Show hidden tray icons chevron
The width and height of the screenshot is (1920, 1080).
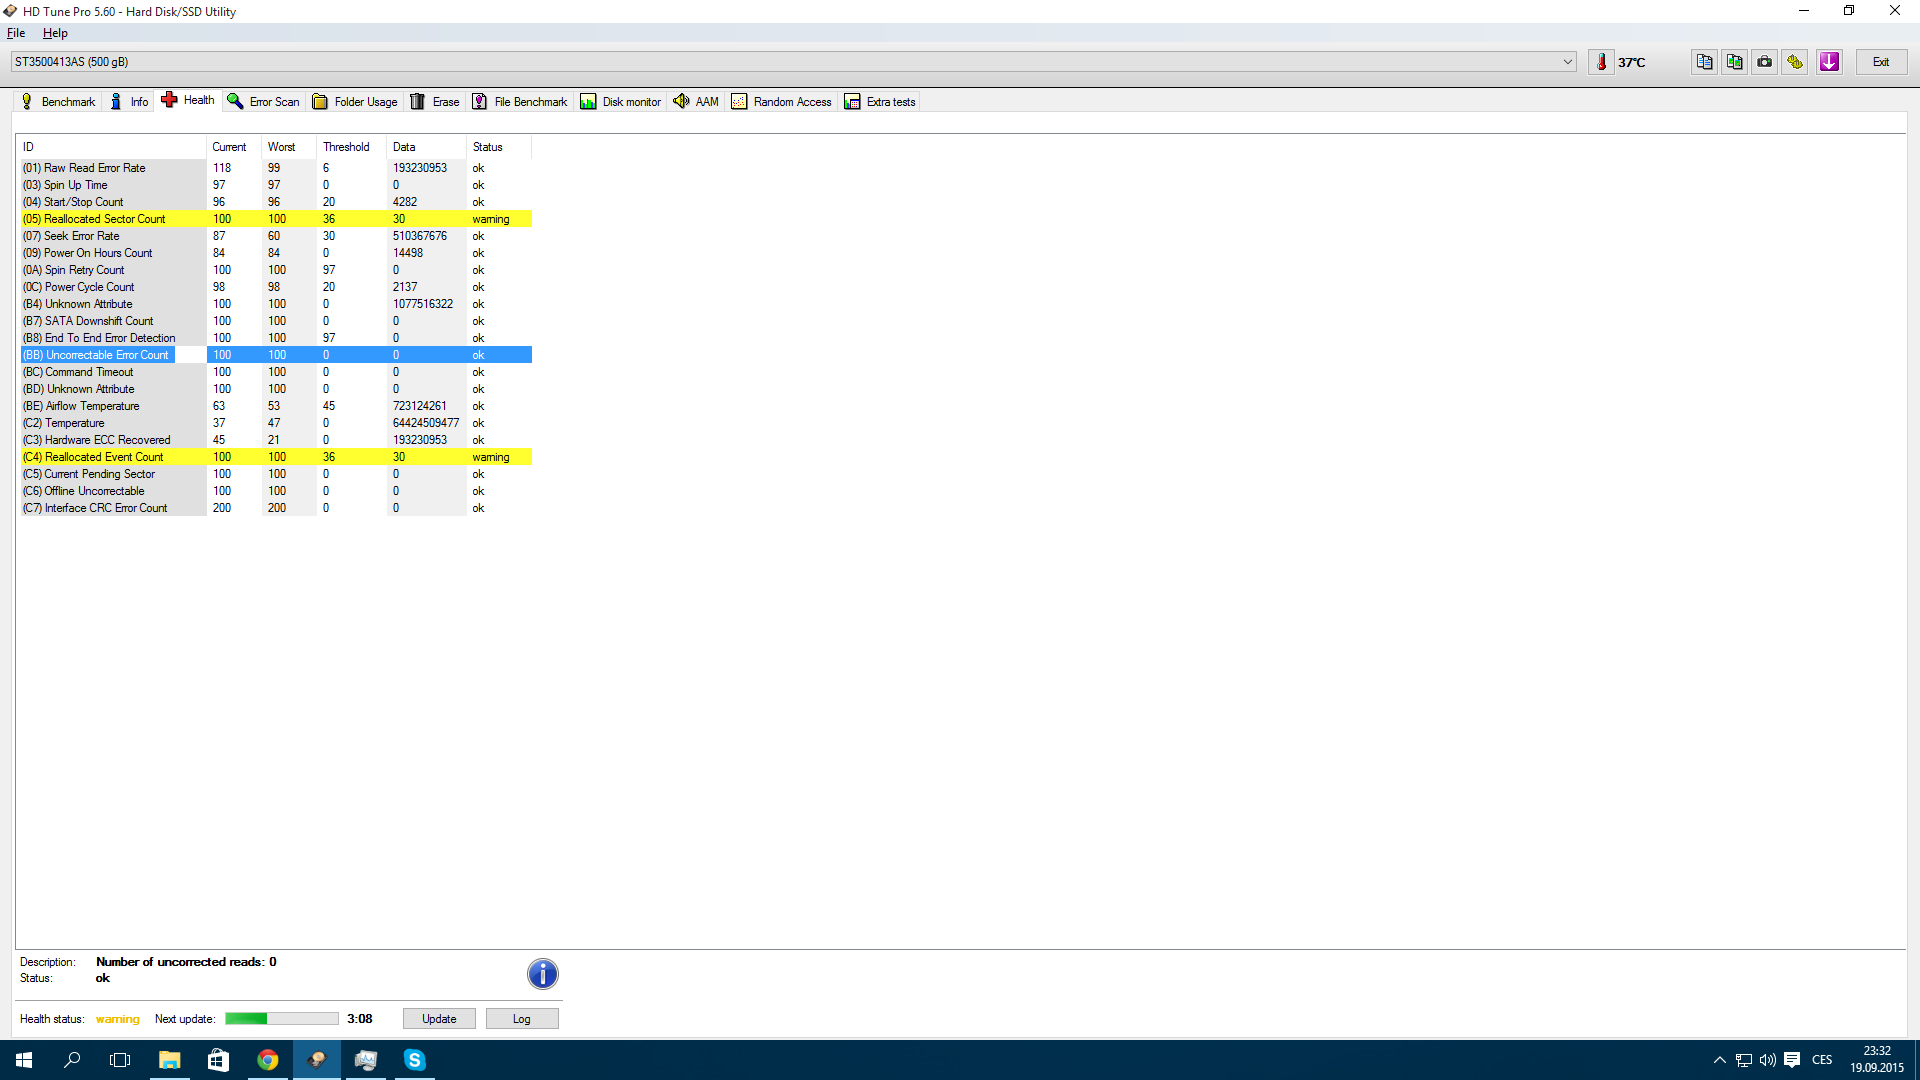click(x=1719, y=1060)
